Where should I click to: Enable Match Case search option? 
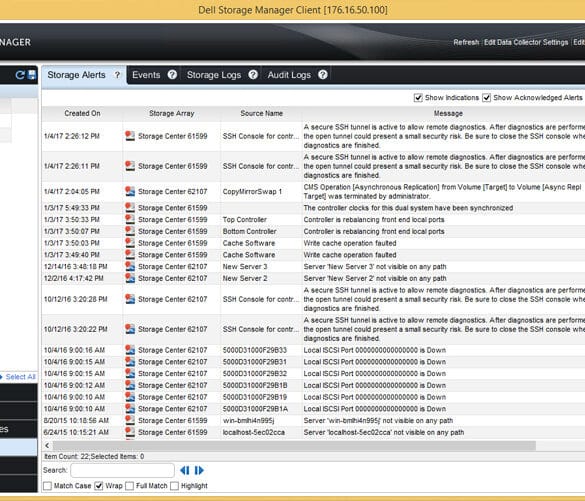[47, 486]
